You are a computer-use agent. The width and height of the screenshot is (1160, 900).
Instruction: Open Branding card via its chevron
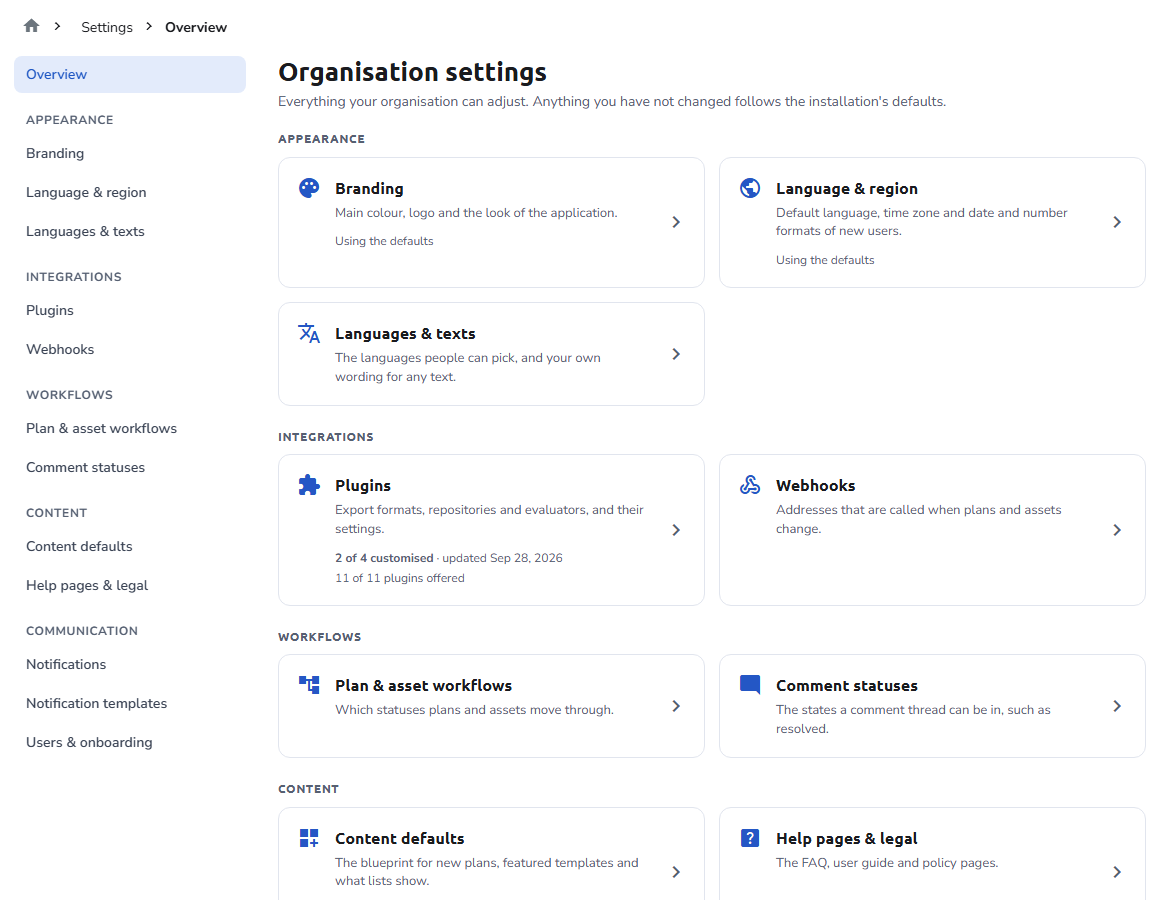675,222
